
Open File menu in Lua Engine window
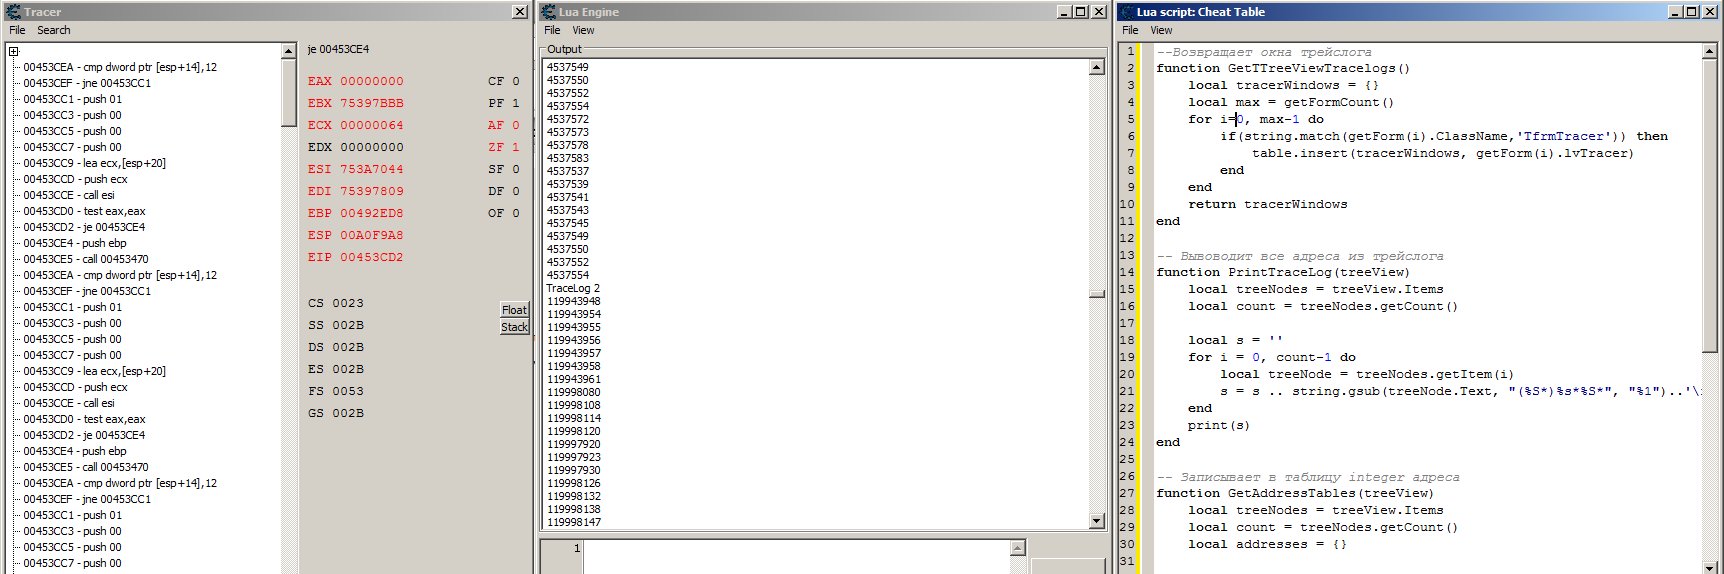[552, 30]
